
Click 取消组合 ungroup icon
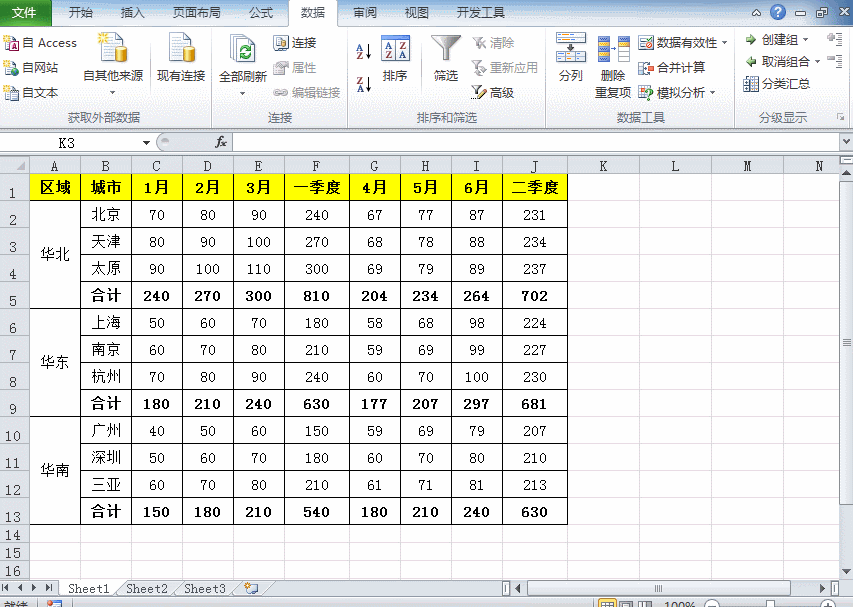pyautogui.click(x=751, y=61)
